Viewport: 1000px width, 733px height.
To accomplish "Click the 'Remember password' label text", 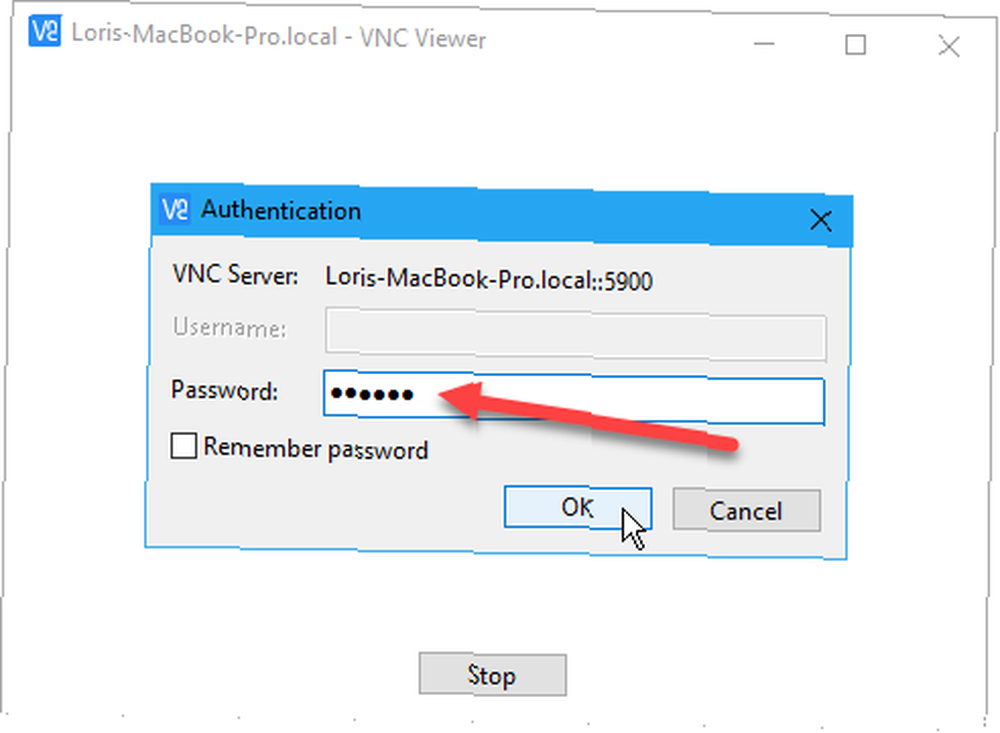I will (316, 449).
